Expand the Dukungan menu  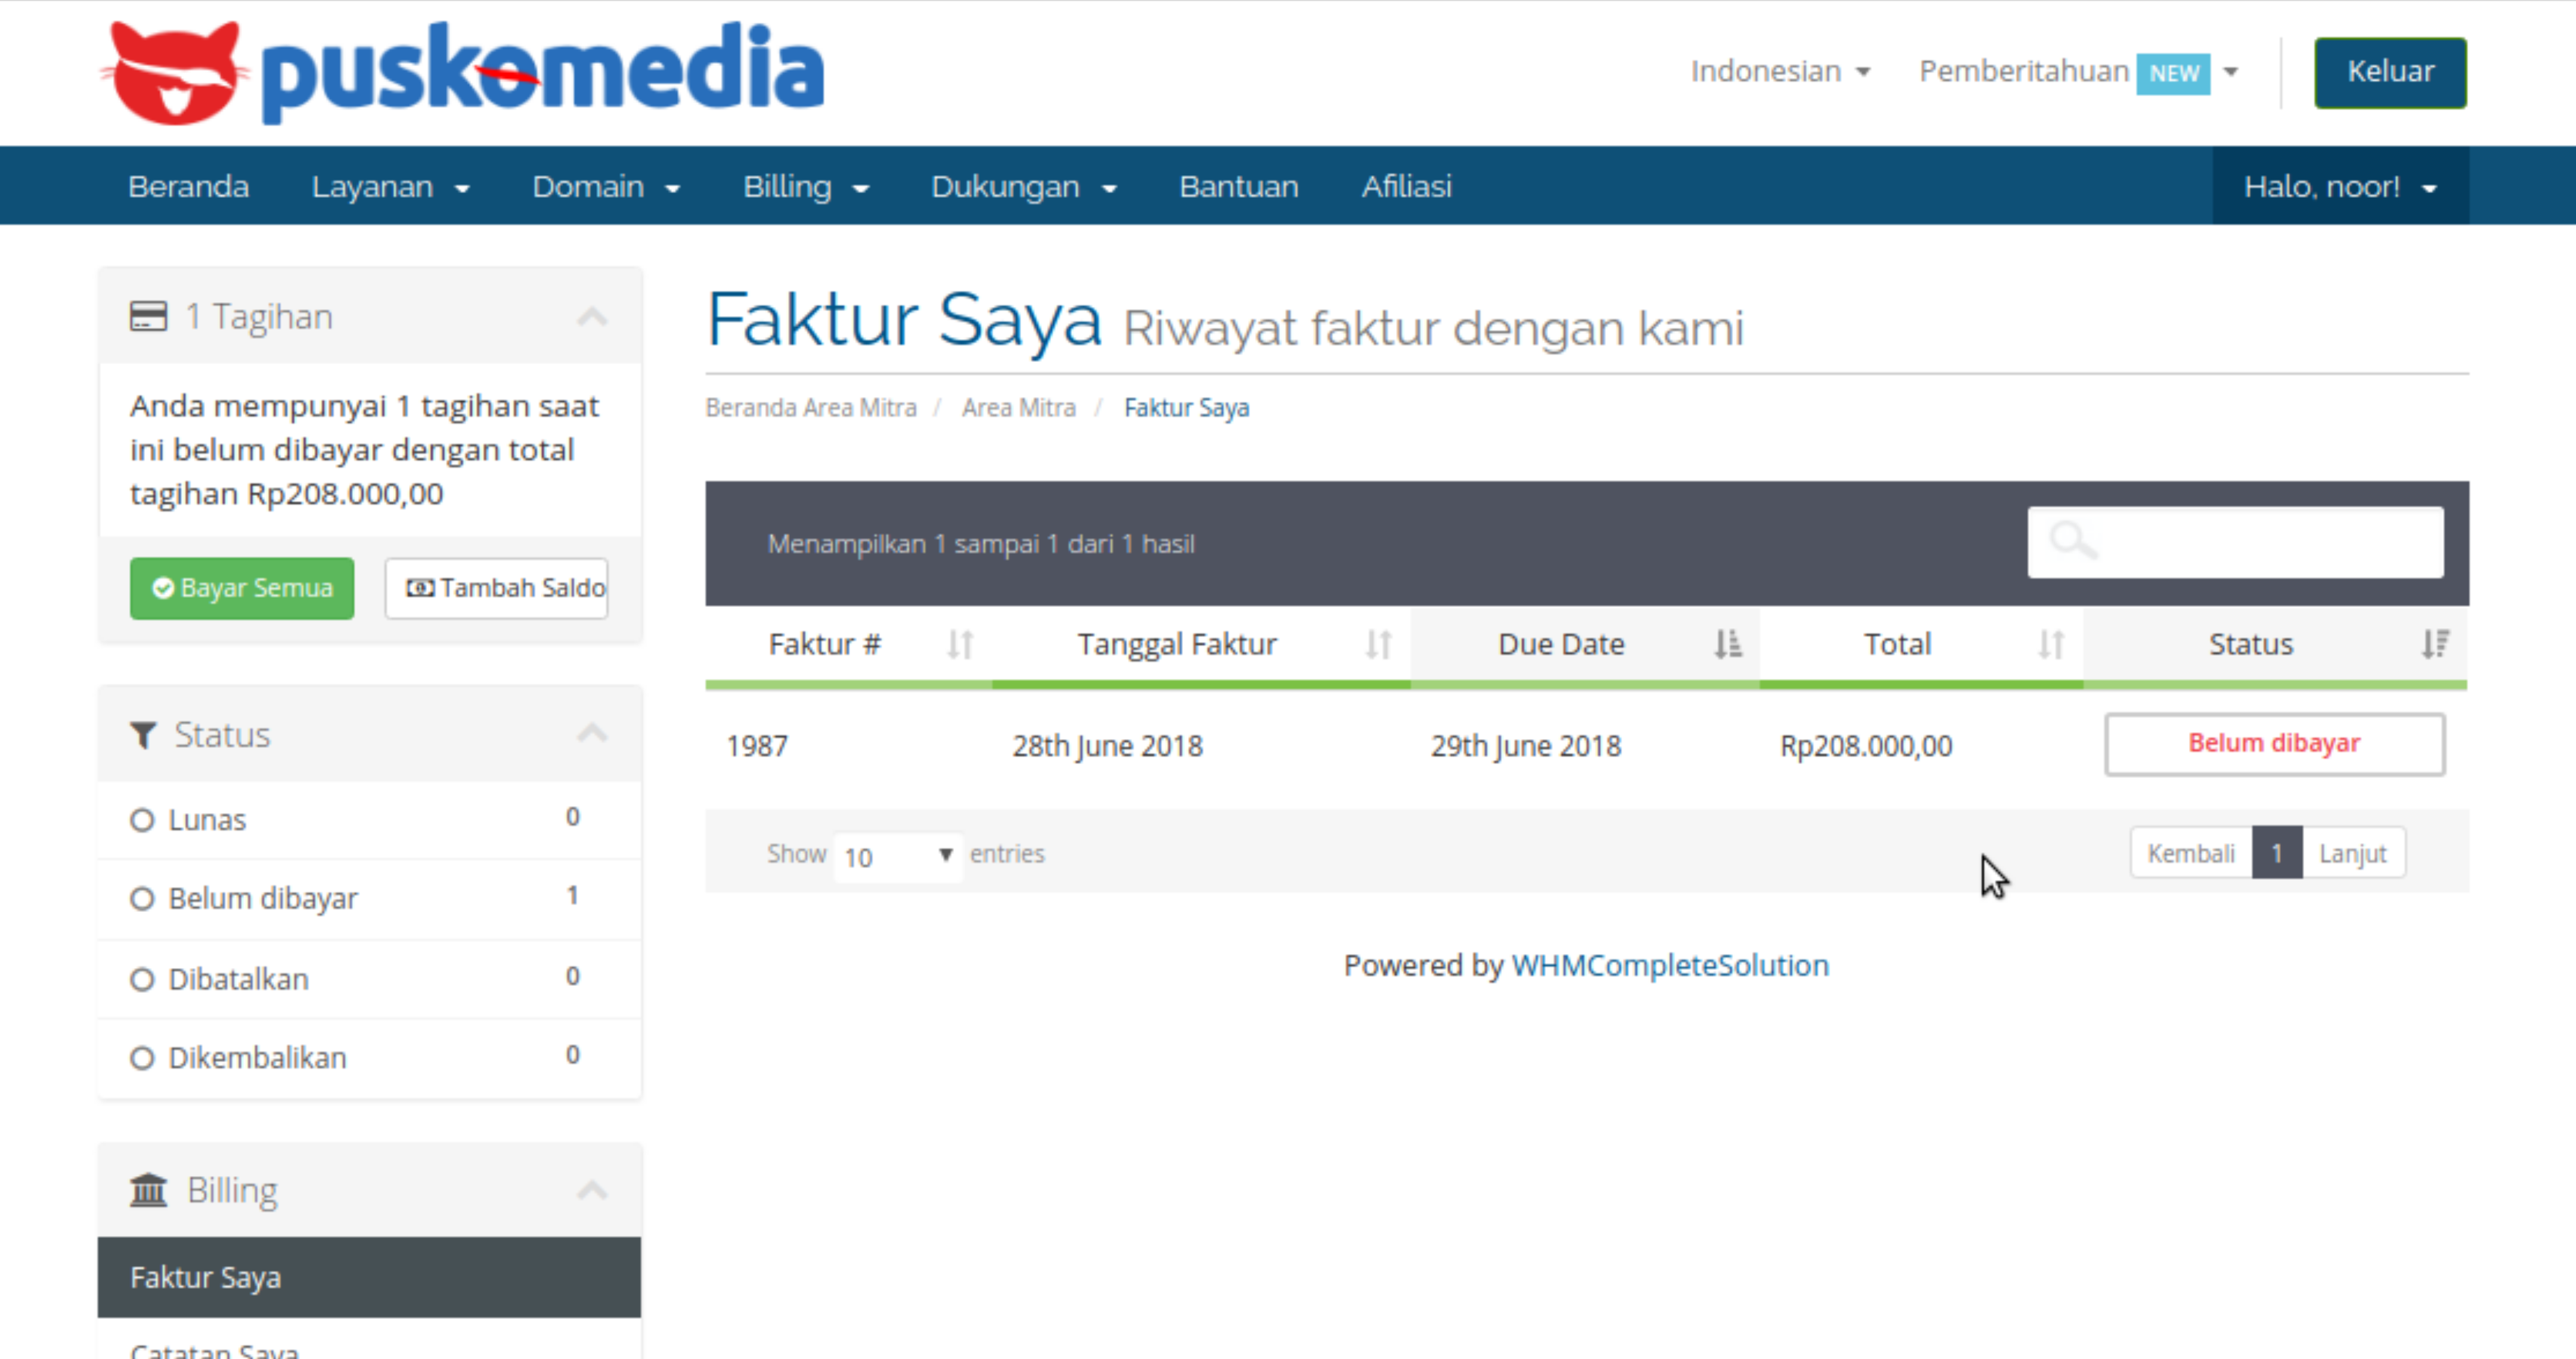1024,186
